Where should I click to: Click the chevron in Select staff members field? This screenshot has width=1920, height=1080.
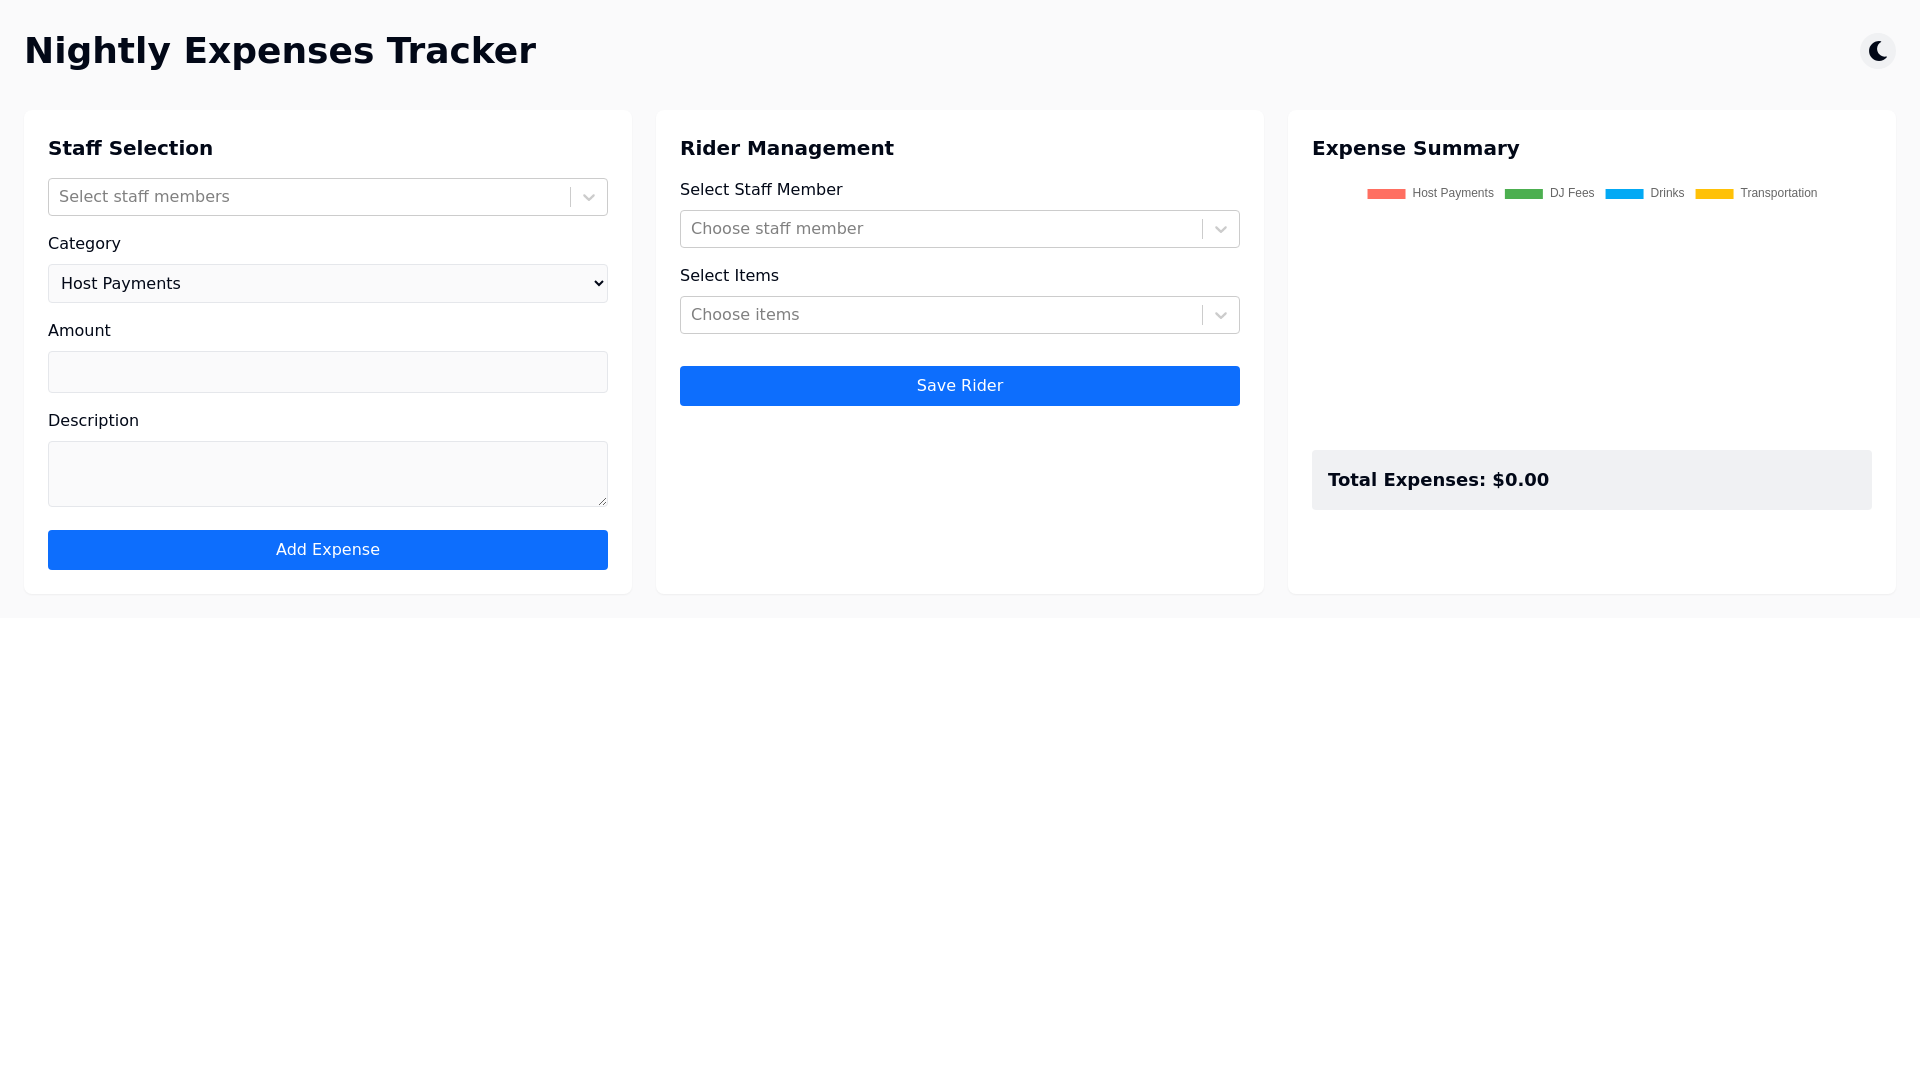tap(589, 197)
